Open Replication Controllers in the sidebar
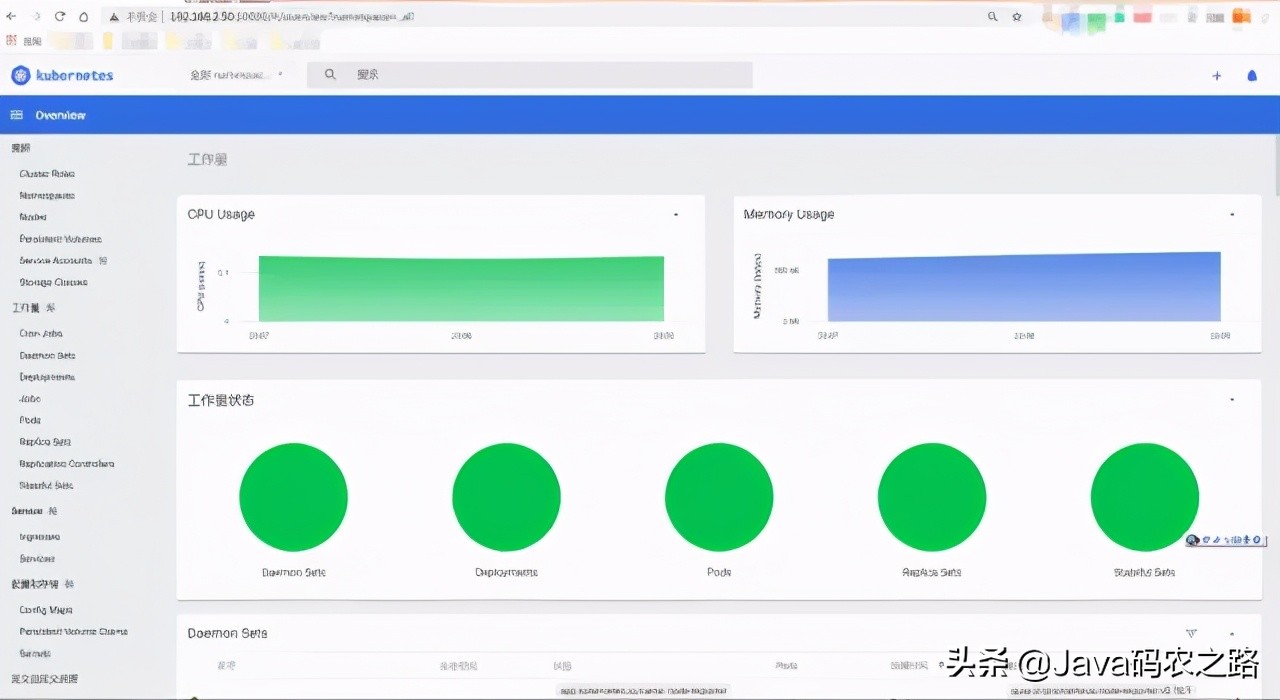 point(67,464)
